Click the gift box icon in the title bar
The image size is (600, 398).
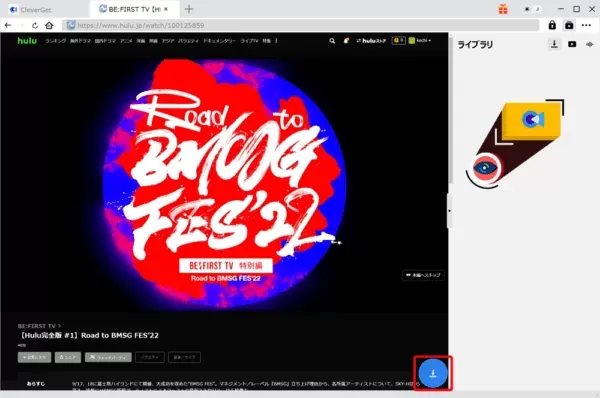point(503,9)
